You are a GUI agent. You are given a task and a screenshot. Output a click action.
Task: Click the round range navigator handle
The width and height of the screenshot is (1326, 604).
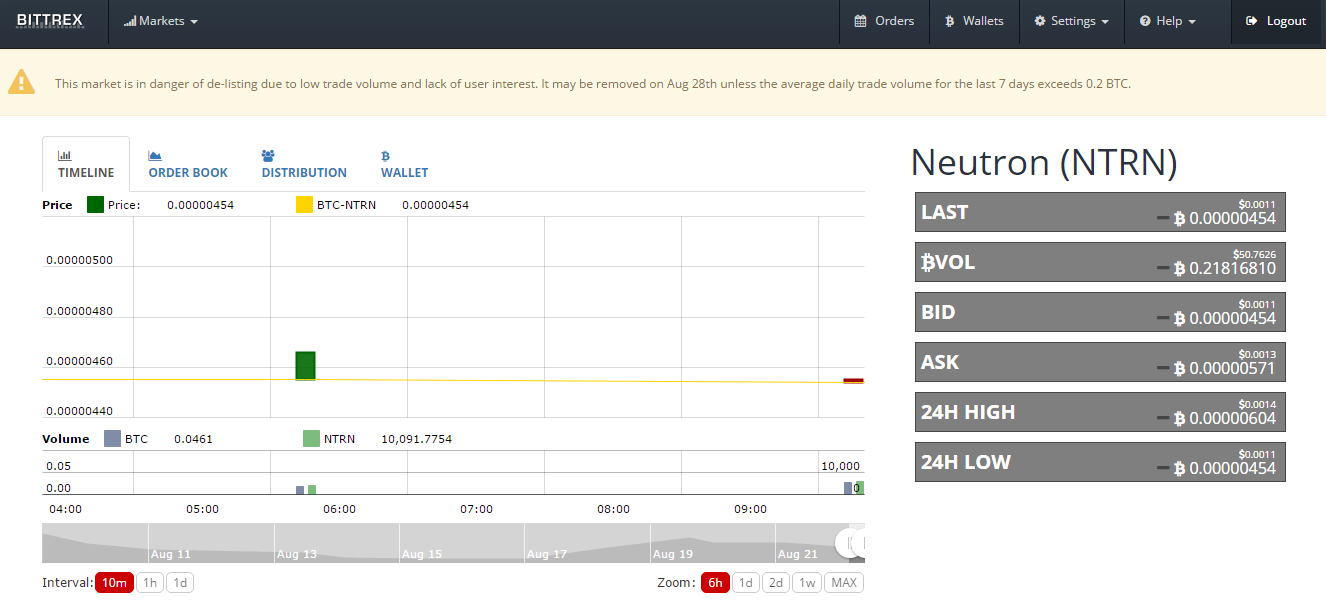coord(850,543)
